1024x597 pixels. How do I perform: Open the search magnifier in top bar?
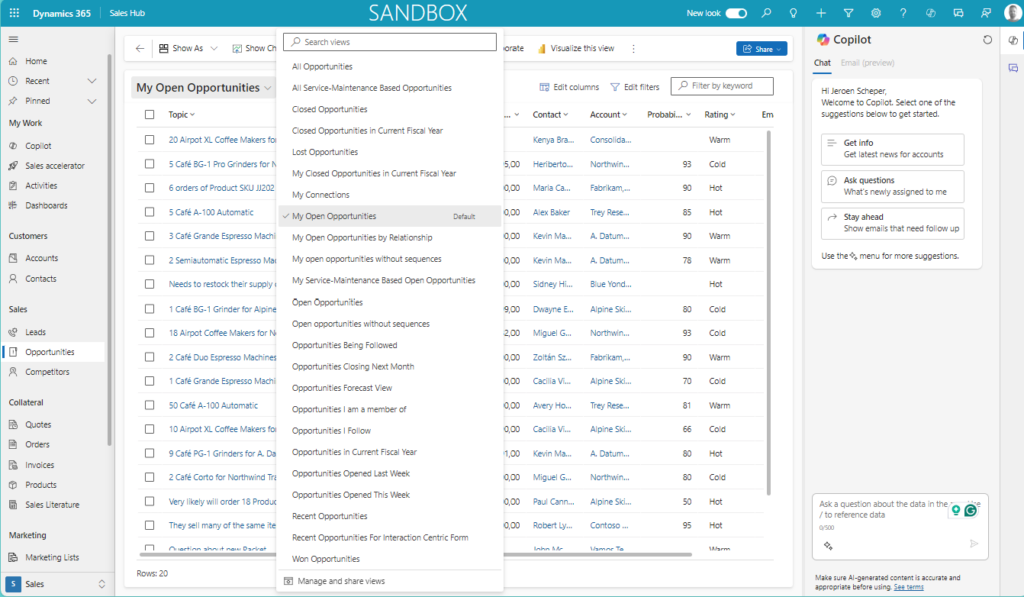tap(766, 13)
